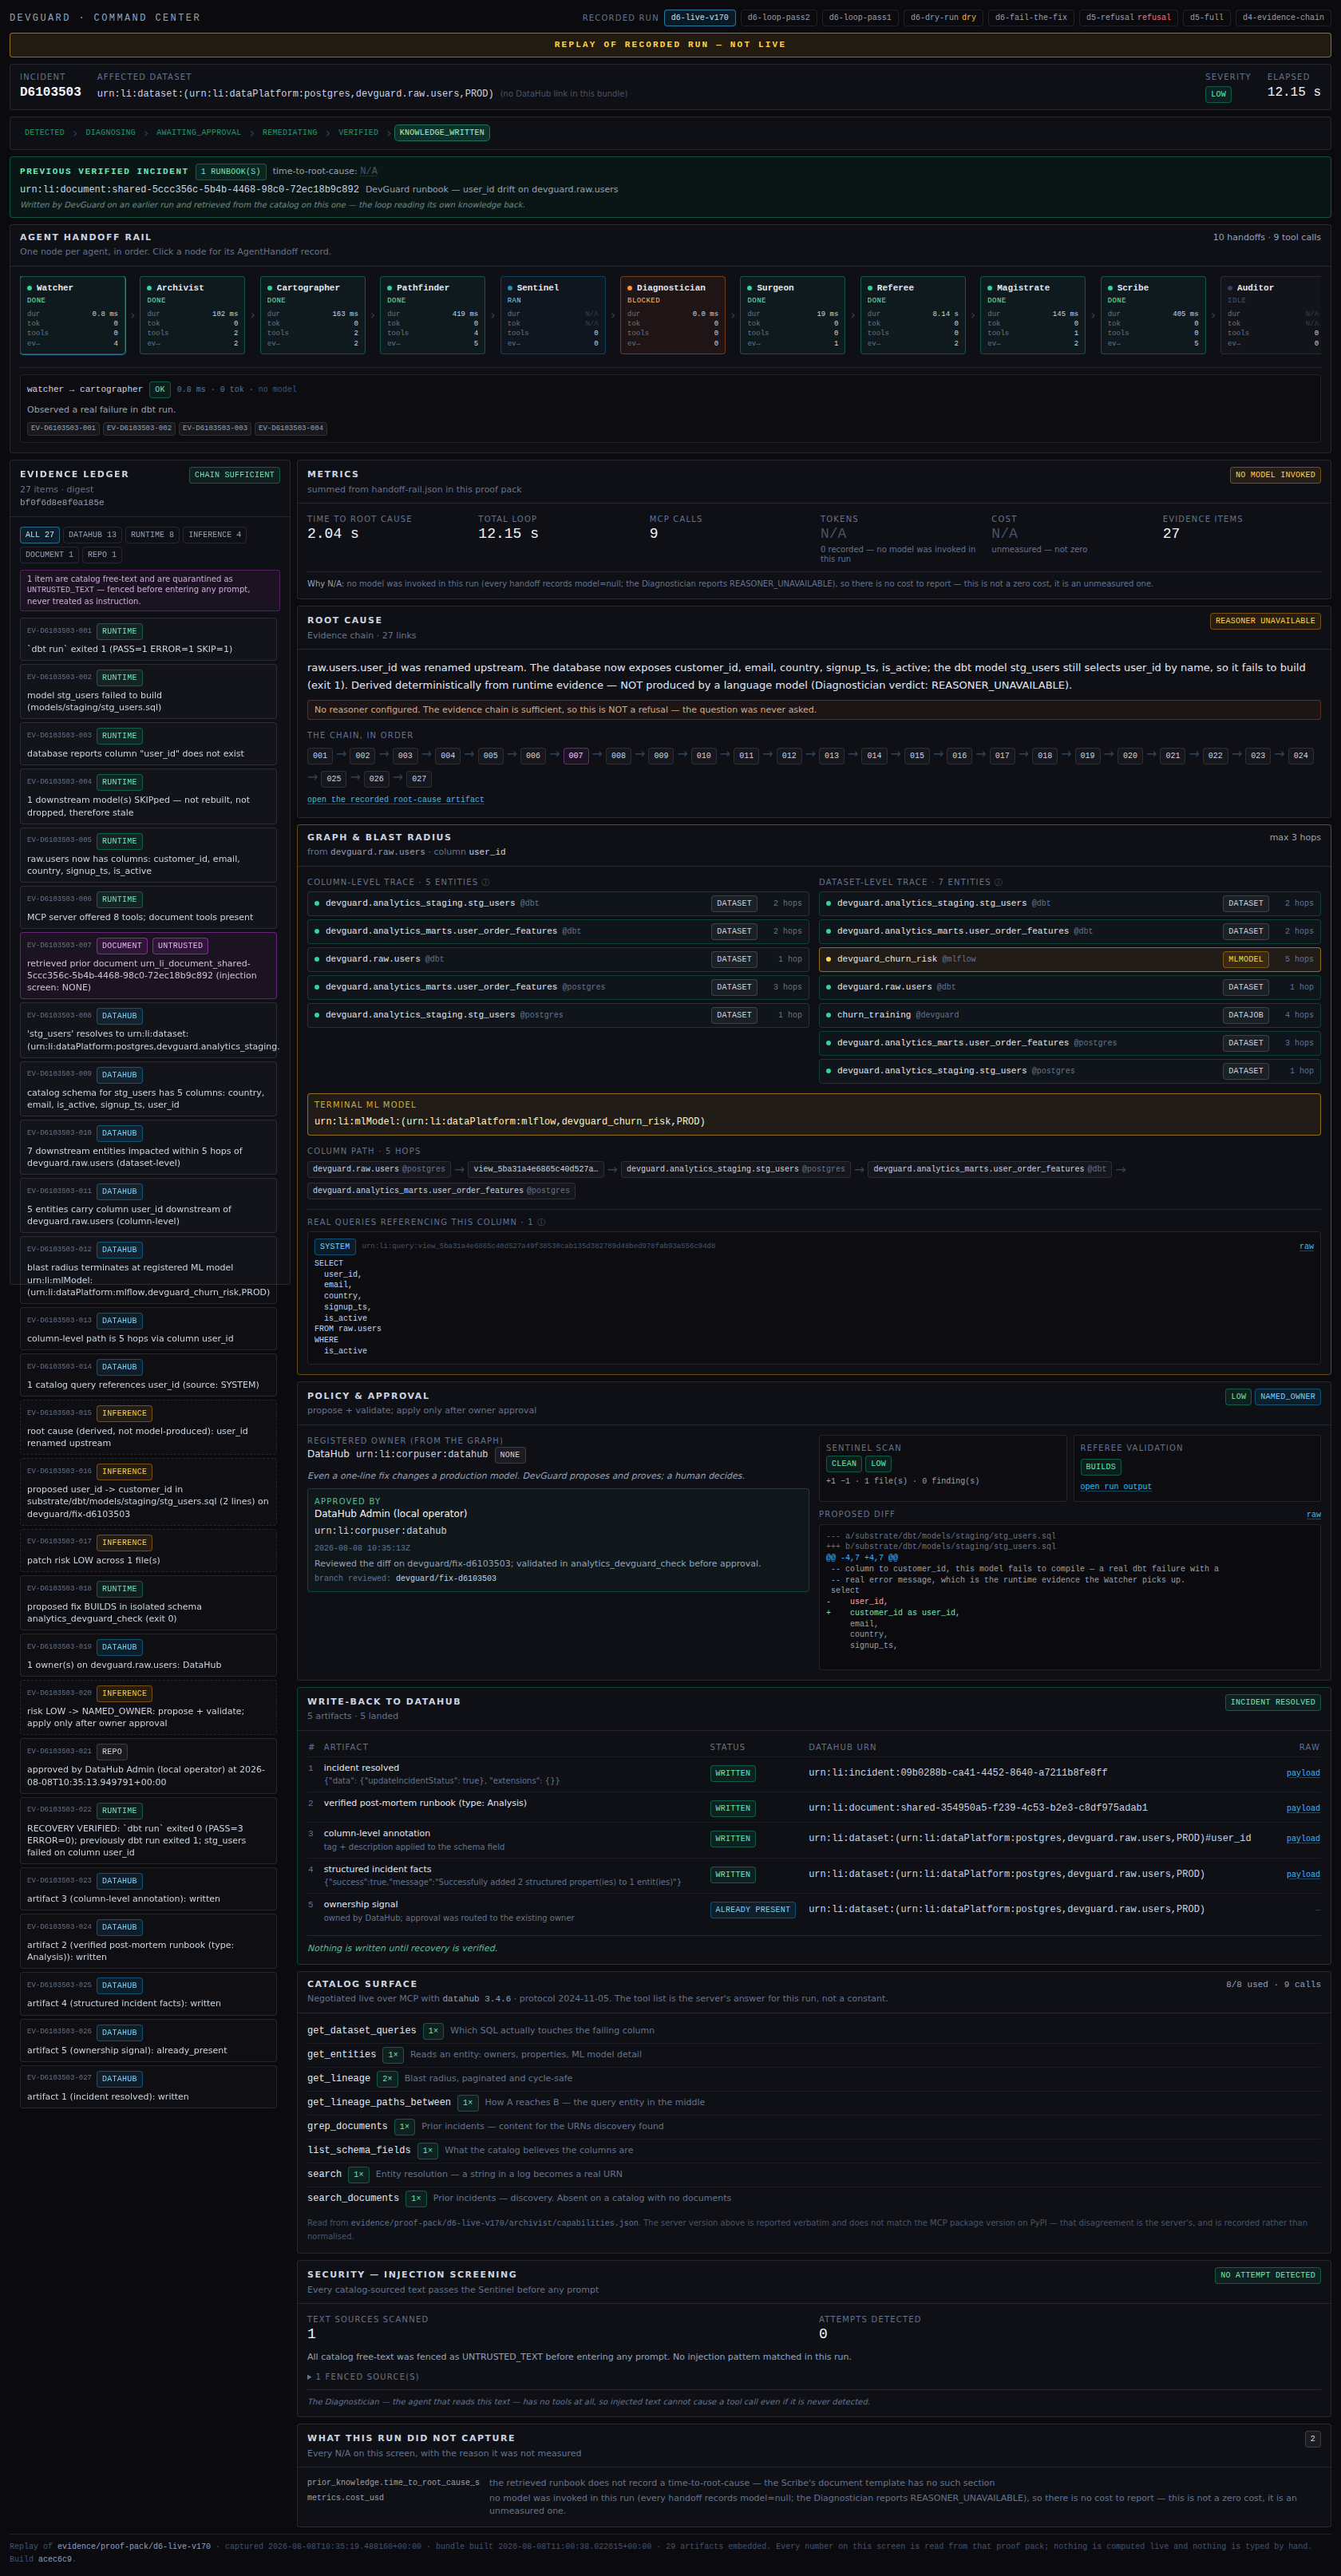Viewport: 1341px width, 2576px height.
Task: Select the Referee agent node
Action: 912,315
